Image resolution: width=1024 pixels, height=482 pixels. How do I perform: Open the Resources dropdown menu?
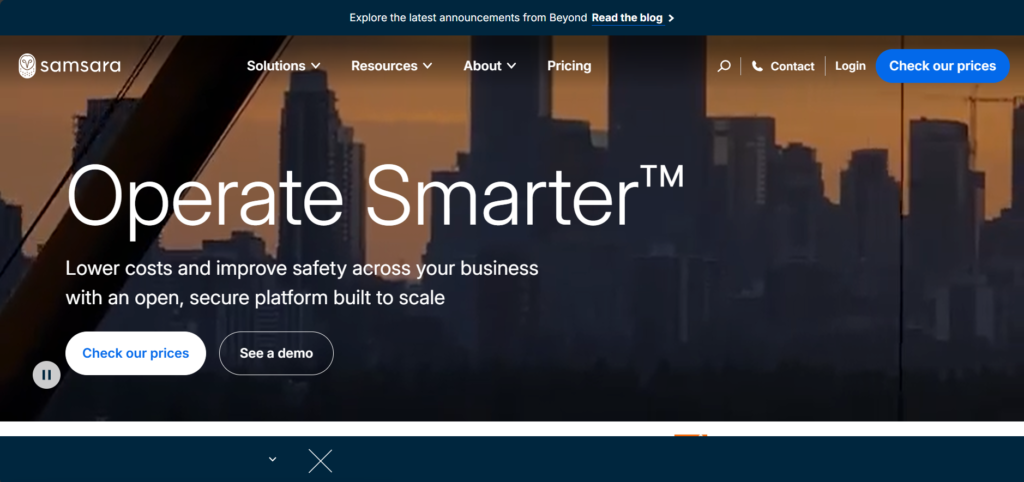point(392,66)
